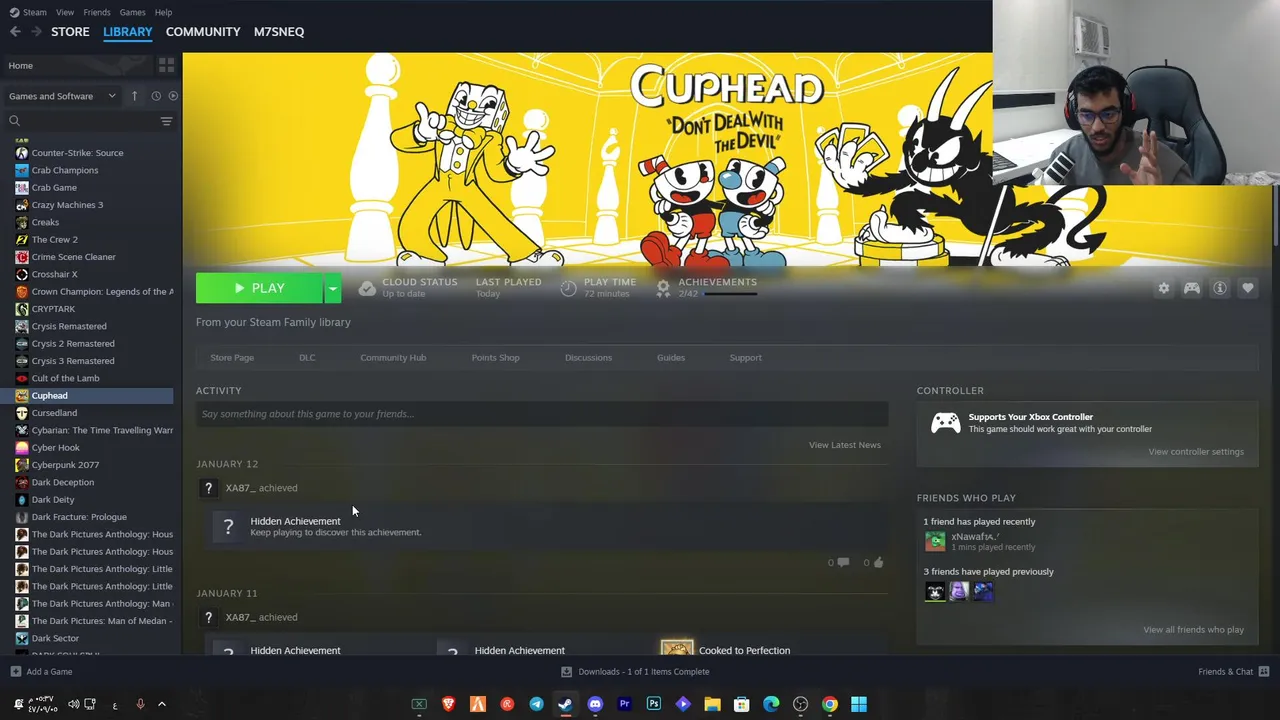Click Cooked to Perfection achievement icon
This screenshot has height=720, width=1280.
pos(677,648)
